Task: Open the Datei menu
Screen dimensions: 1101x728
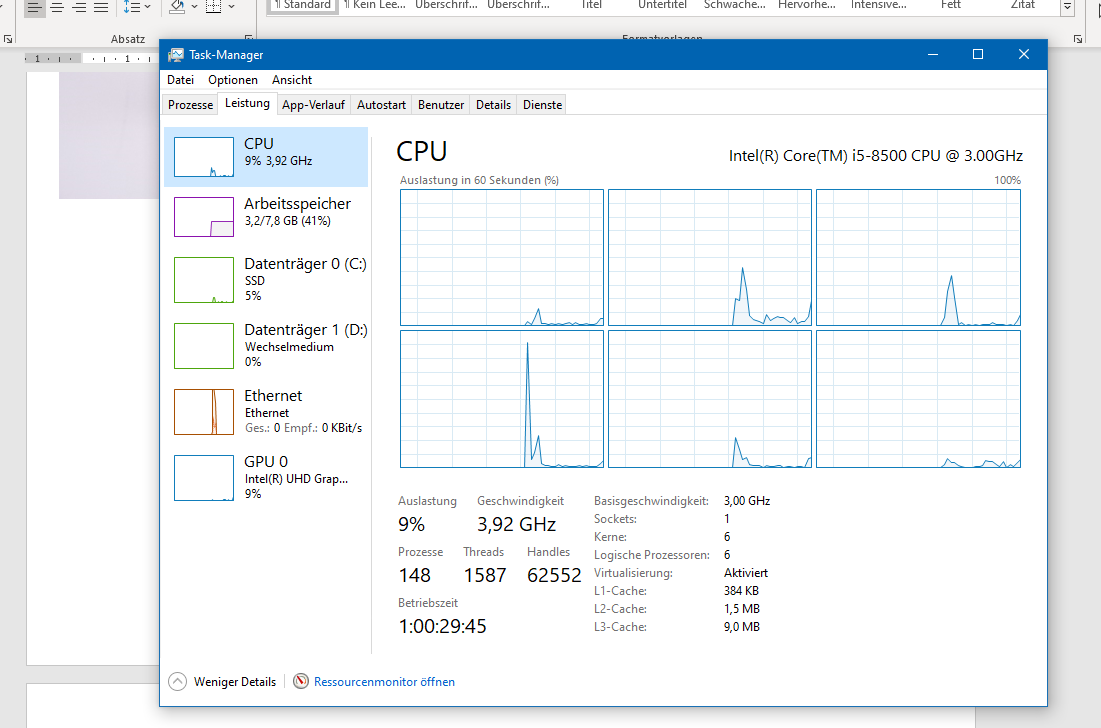Action: [180, 80]
